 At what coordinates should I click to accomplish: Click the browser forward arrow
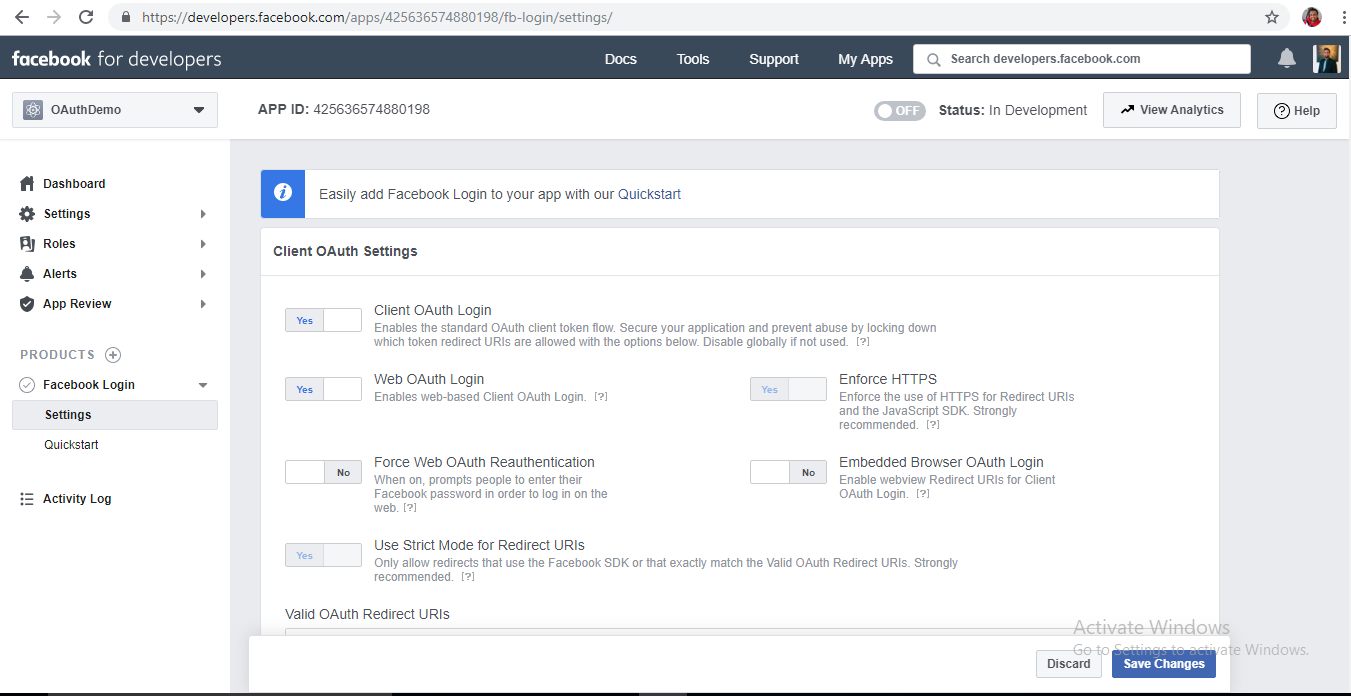click(x=54, y=17)
